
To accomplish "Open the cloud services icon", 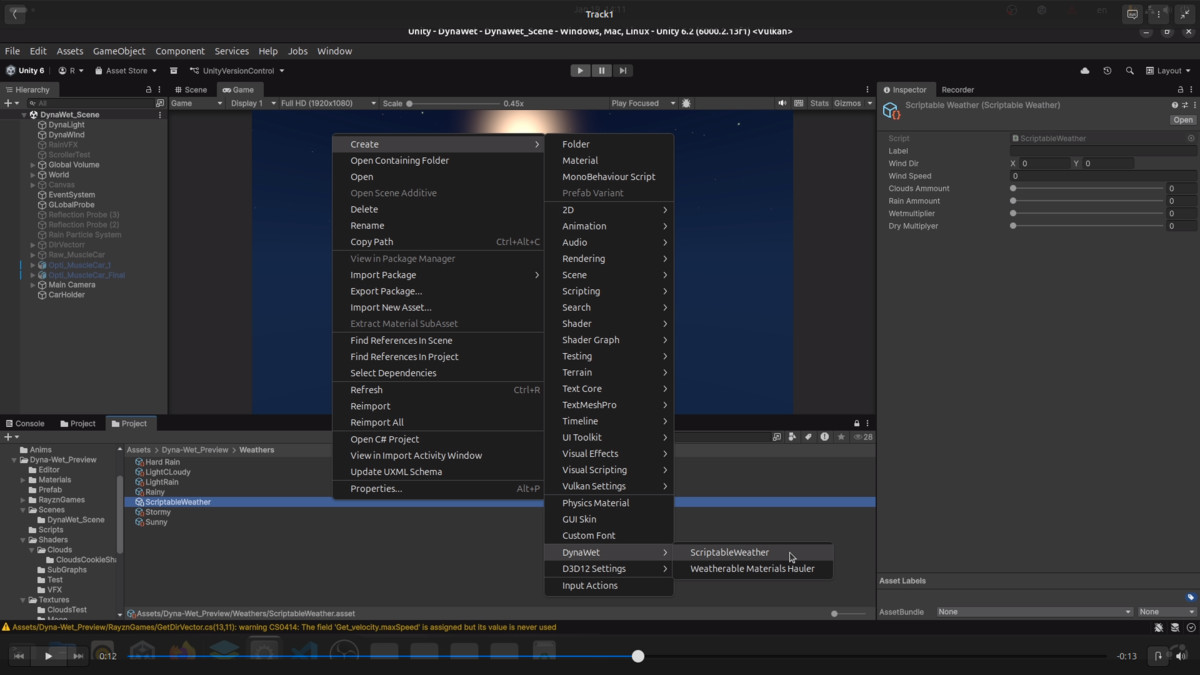I will point(1085,71).
